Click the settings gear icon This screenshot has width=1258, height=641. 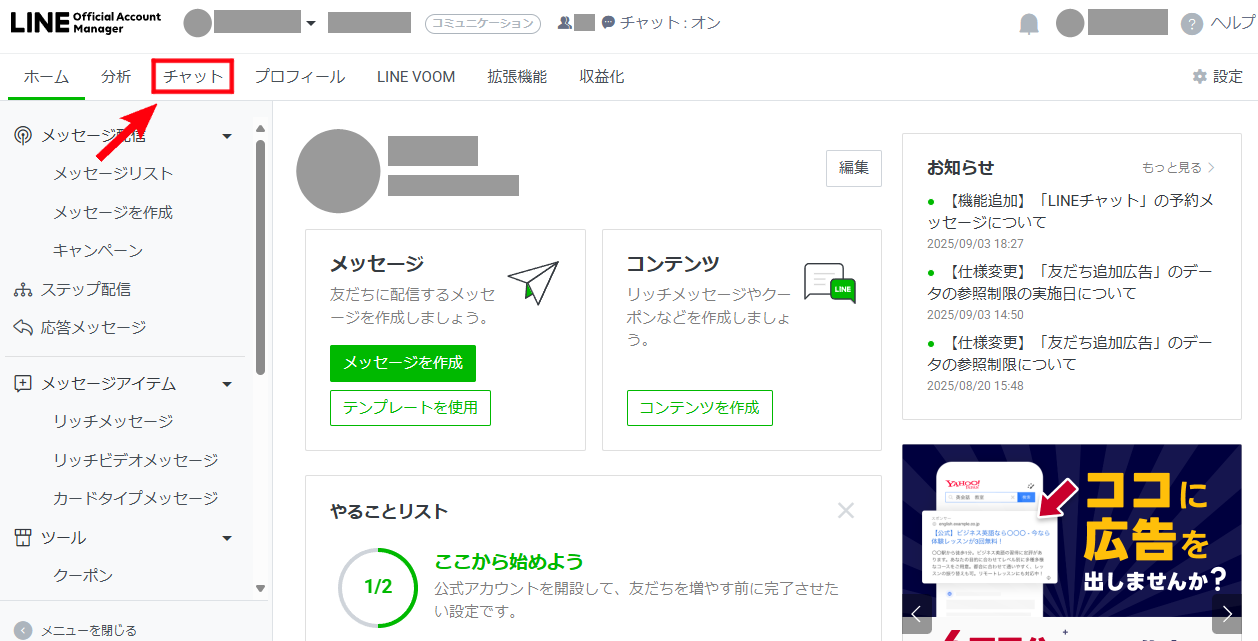click(x=1200, y=77)
